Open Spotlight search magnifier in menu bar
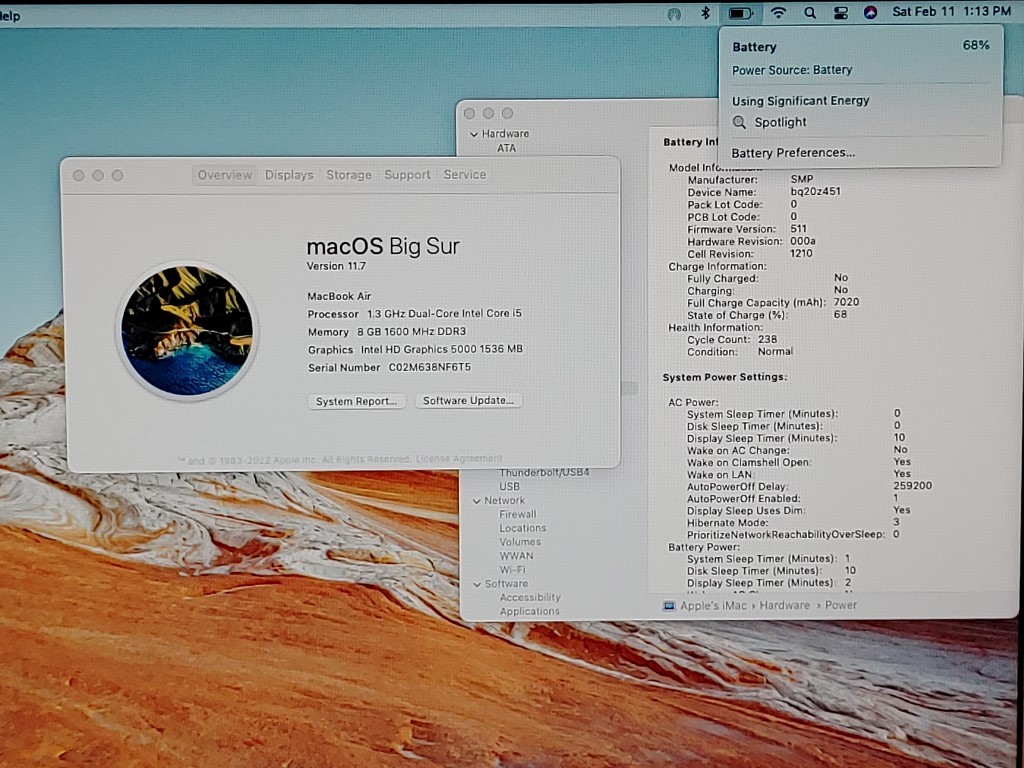1024x768 pixels. (810, 12)
